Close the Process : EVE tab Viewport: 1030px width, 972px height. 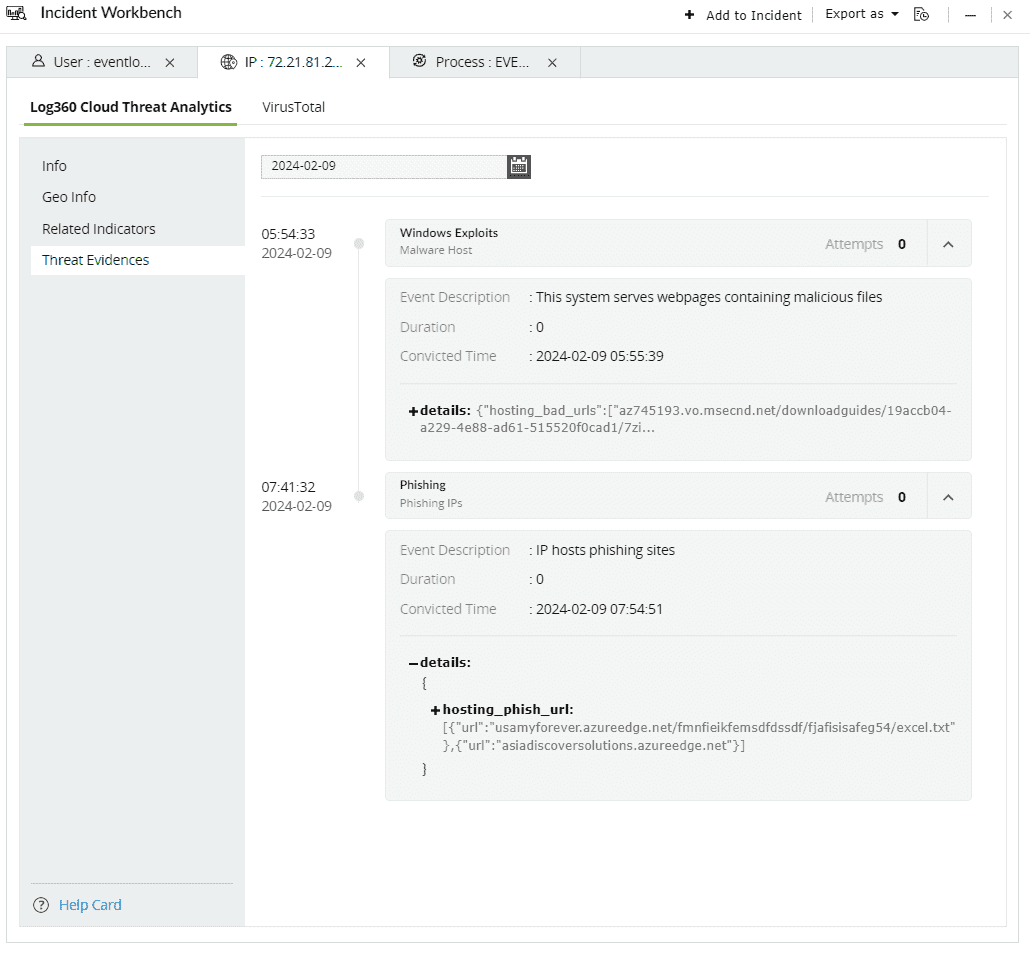click(552, 61)
